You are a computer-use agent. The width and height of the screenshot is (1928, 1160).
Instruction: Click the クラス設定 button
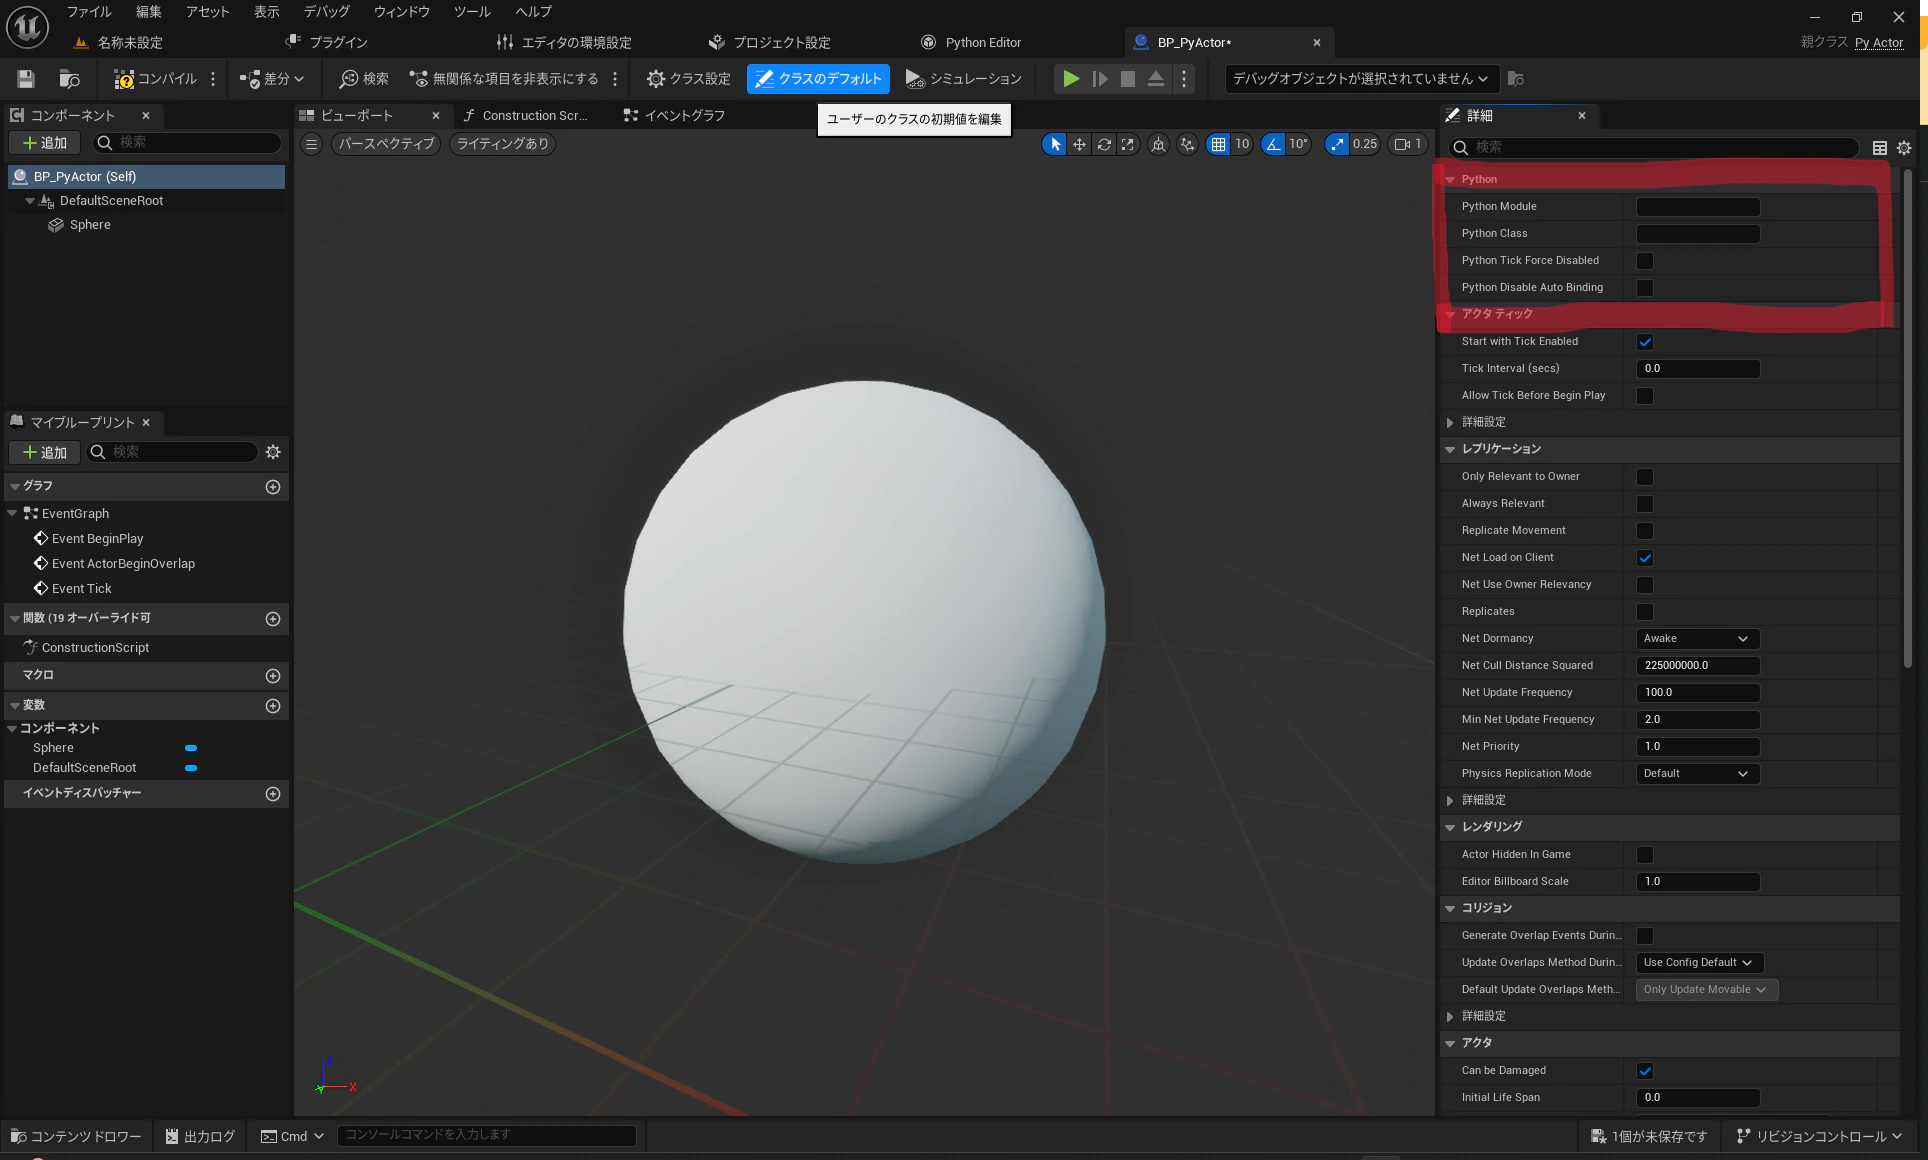coord(689,79)
